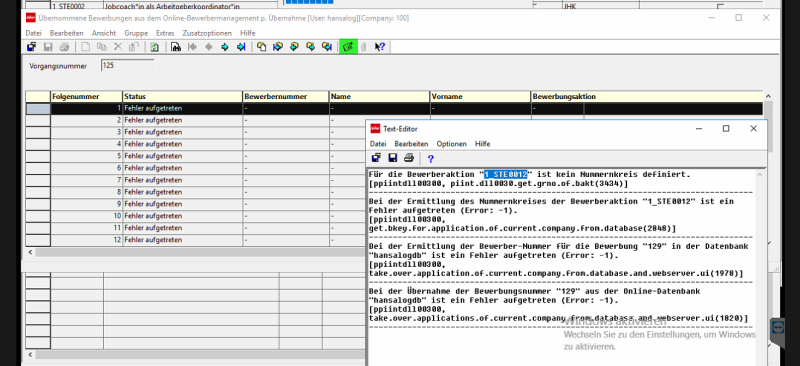The height and width of the screenshot is (366, 800).
Task: Click the Vorname column header
Action: click(481, 96)
